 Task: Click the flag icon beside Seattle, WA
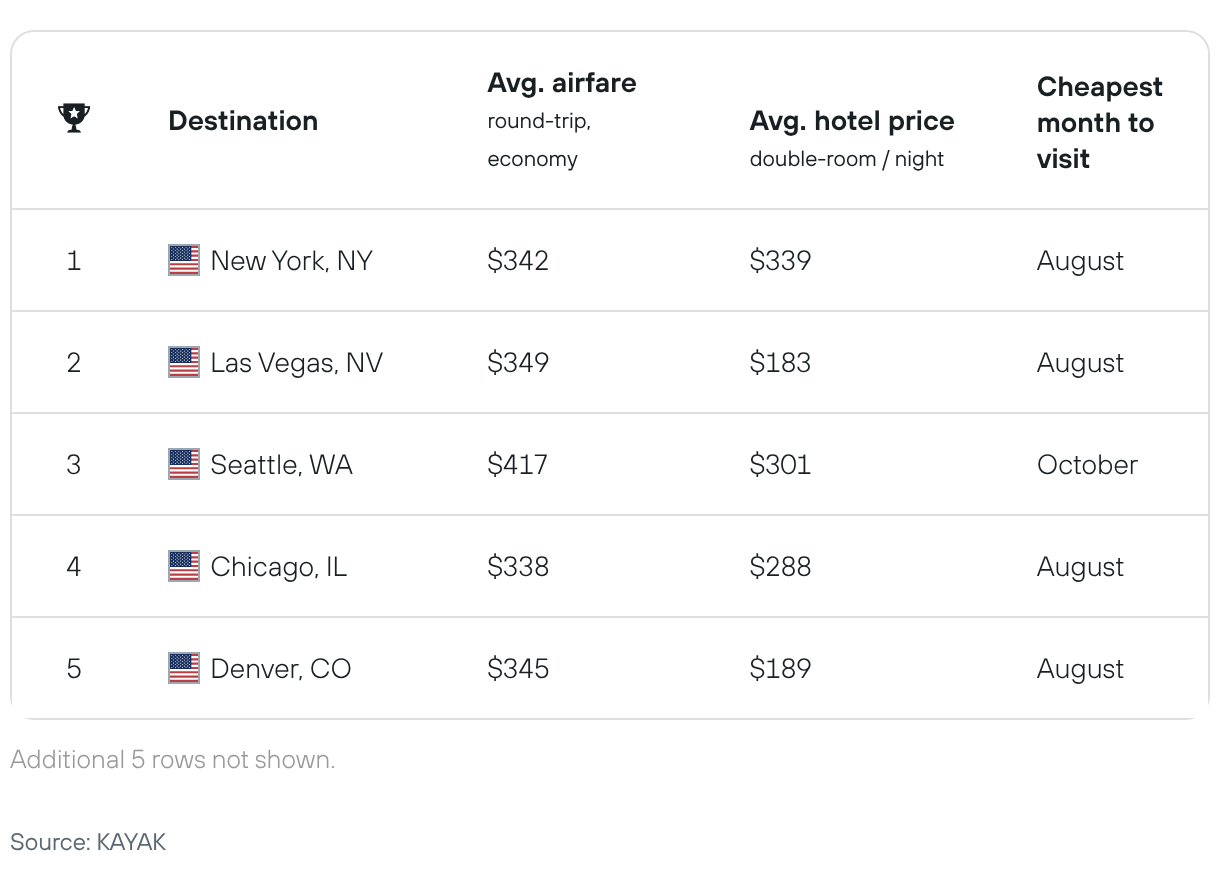(184, 464)
